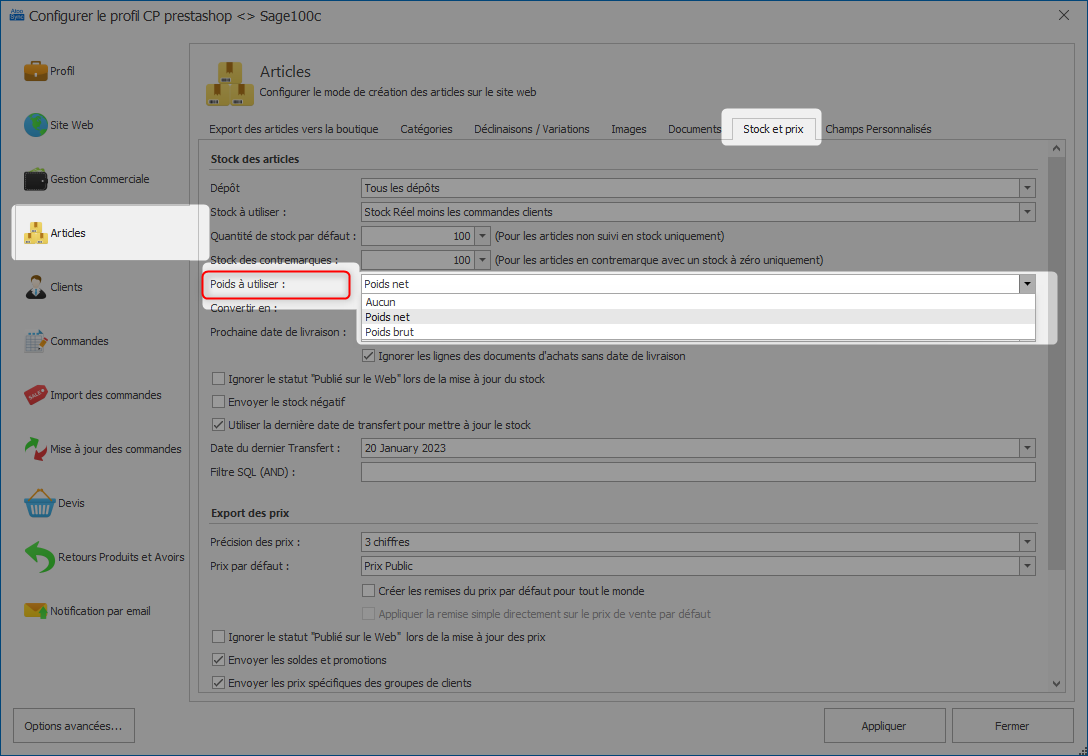Switch to Export des articles vers la boutique tab
1088x756 pixels.
point(294,129)
